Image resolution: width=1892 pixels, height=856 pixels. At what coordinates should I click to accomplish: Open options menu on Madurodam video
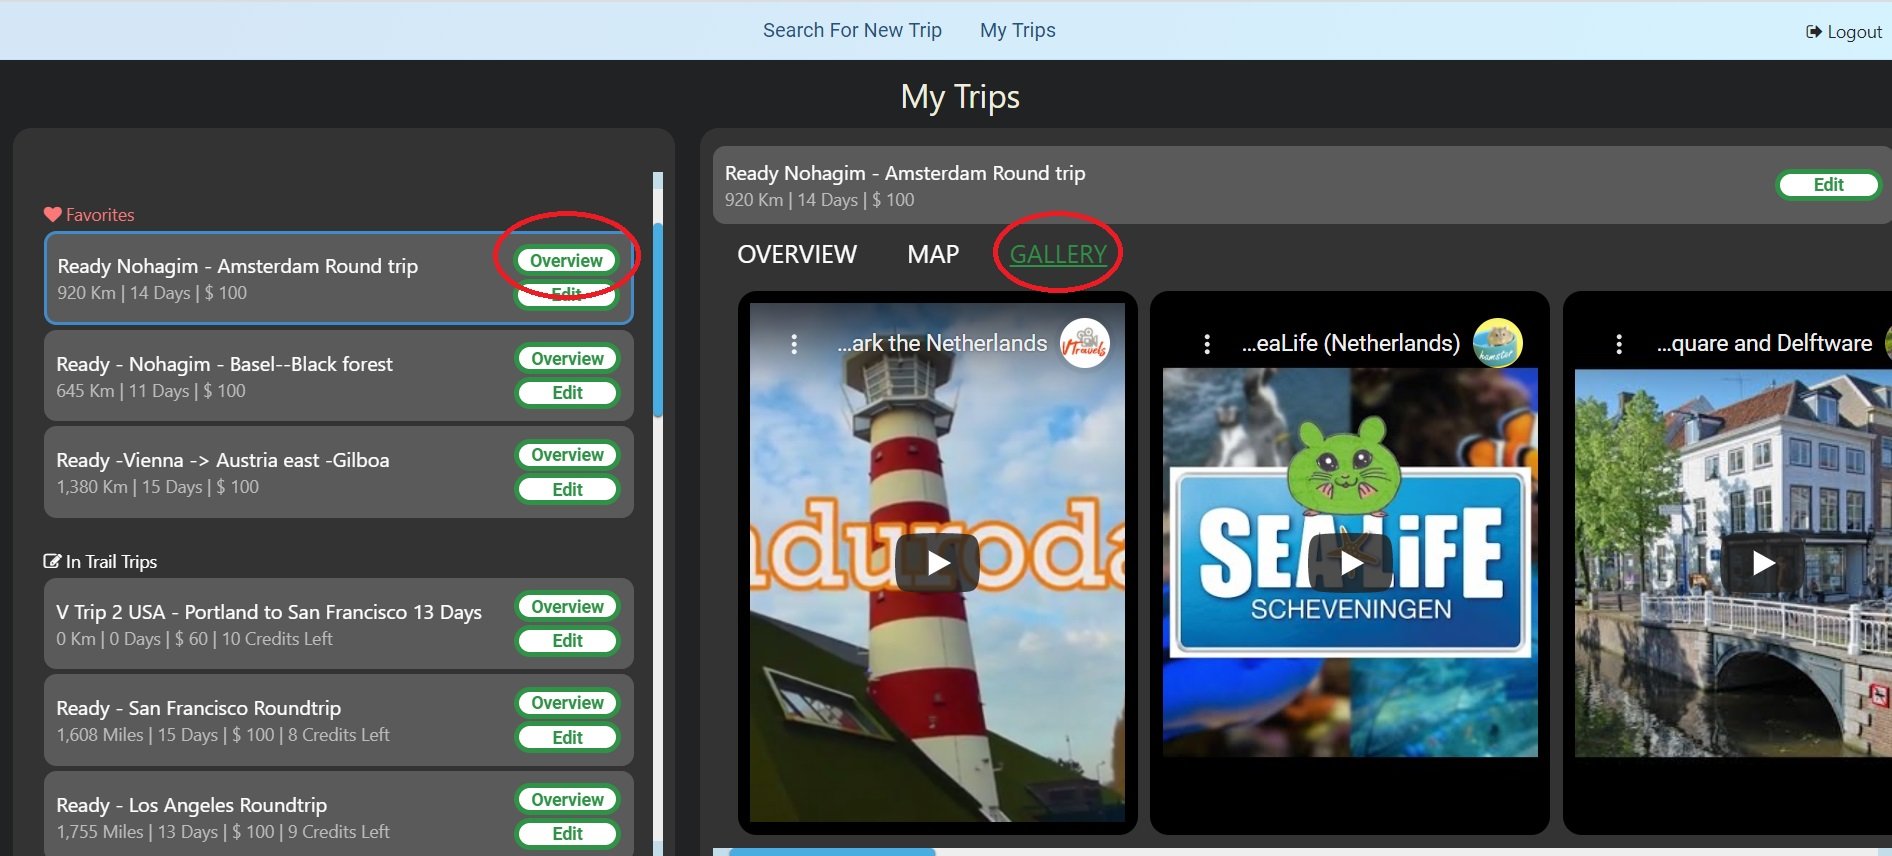click(x=794, y=344)
